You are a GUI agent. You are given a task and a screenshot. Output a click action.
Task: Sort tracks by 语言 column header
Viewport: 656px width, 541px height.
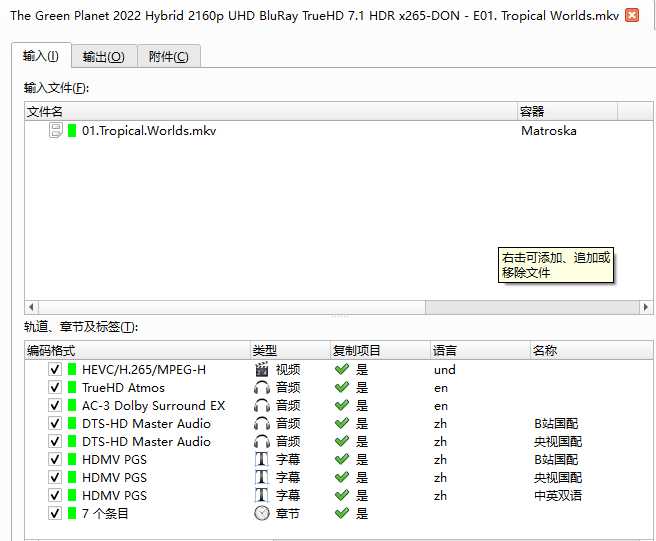click(x=478, y=351)
